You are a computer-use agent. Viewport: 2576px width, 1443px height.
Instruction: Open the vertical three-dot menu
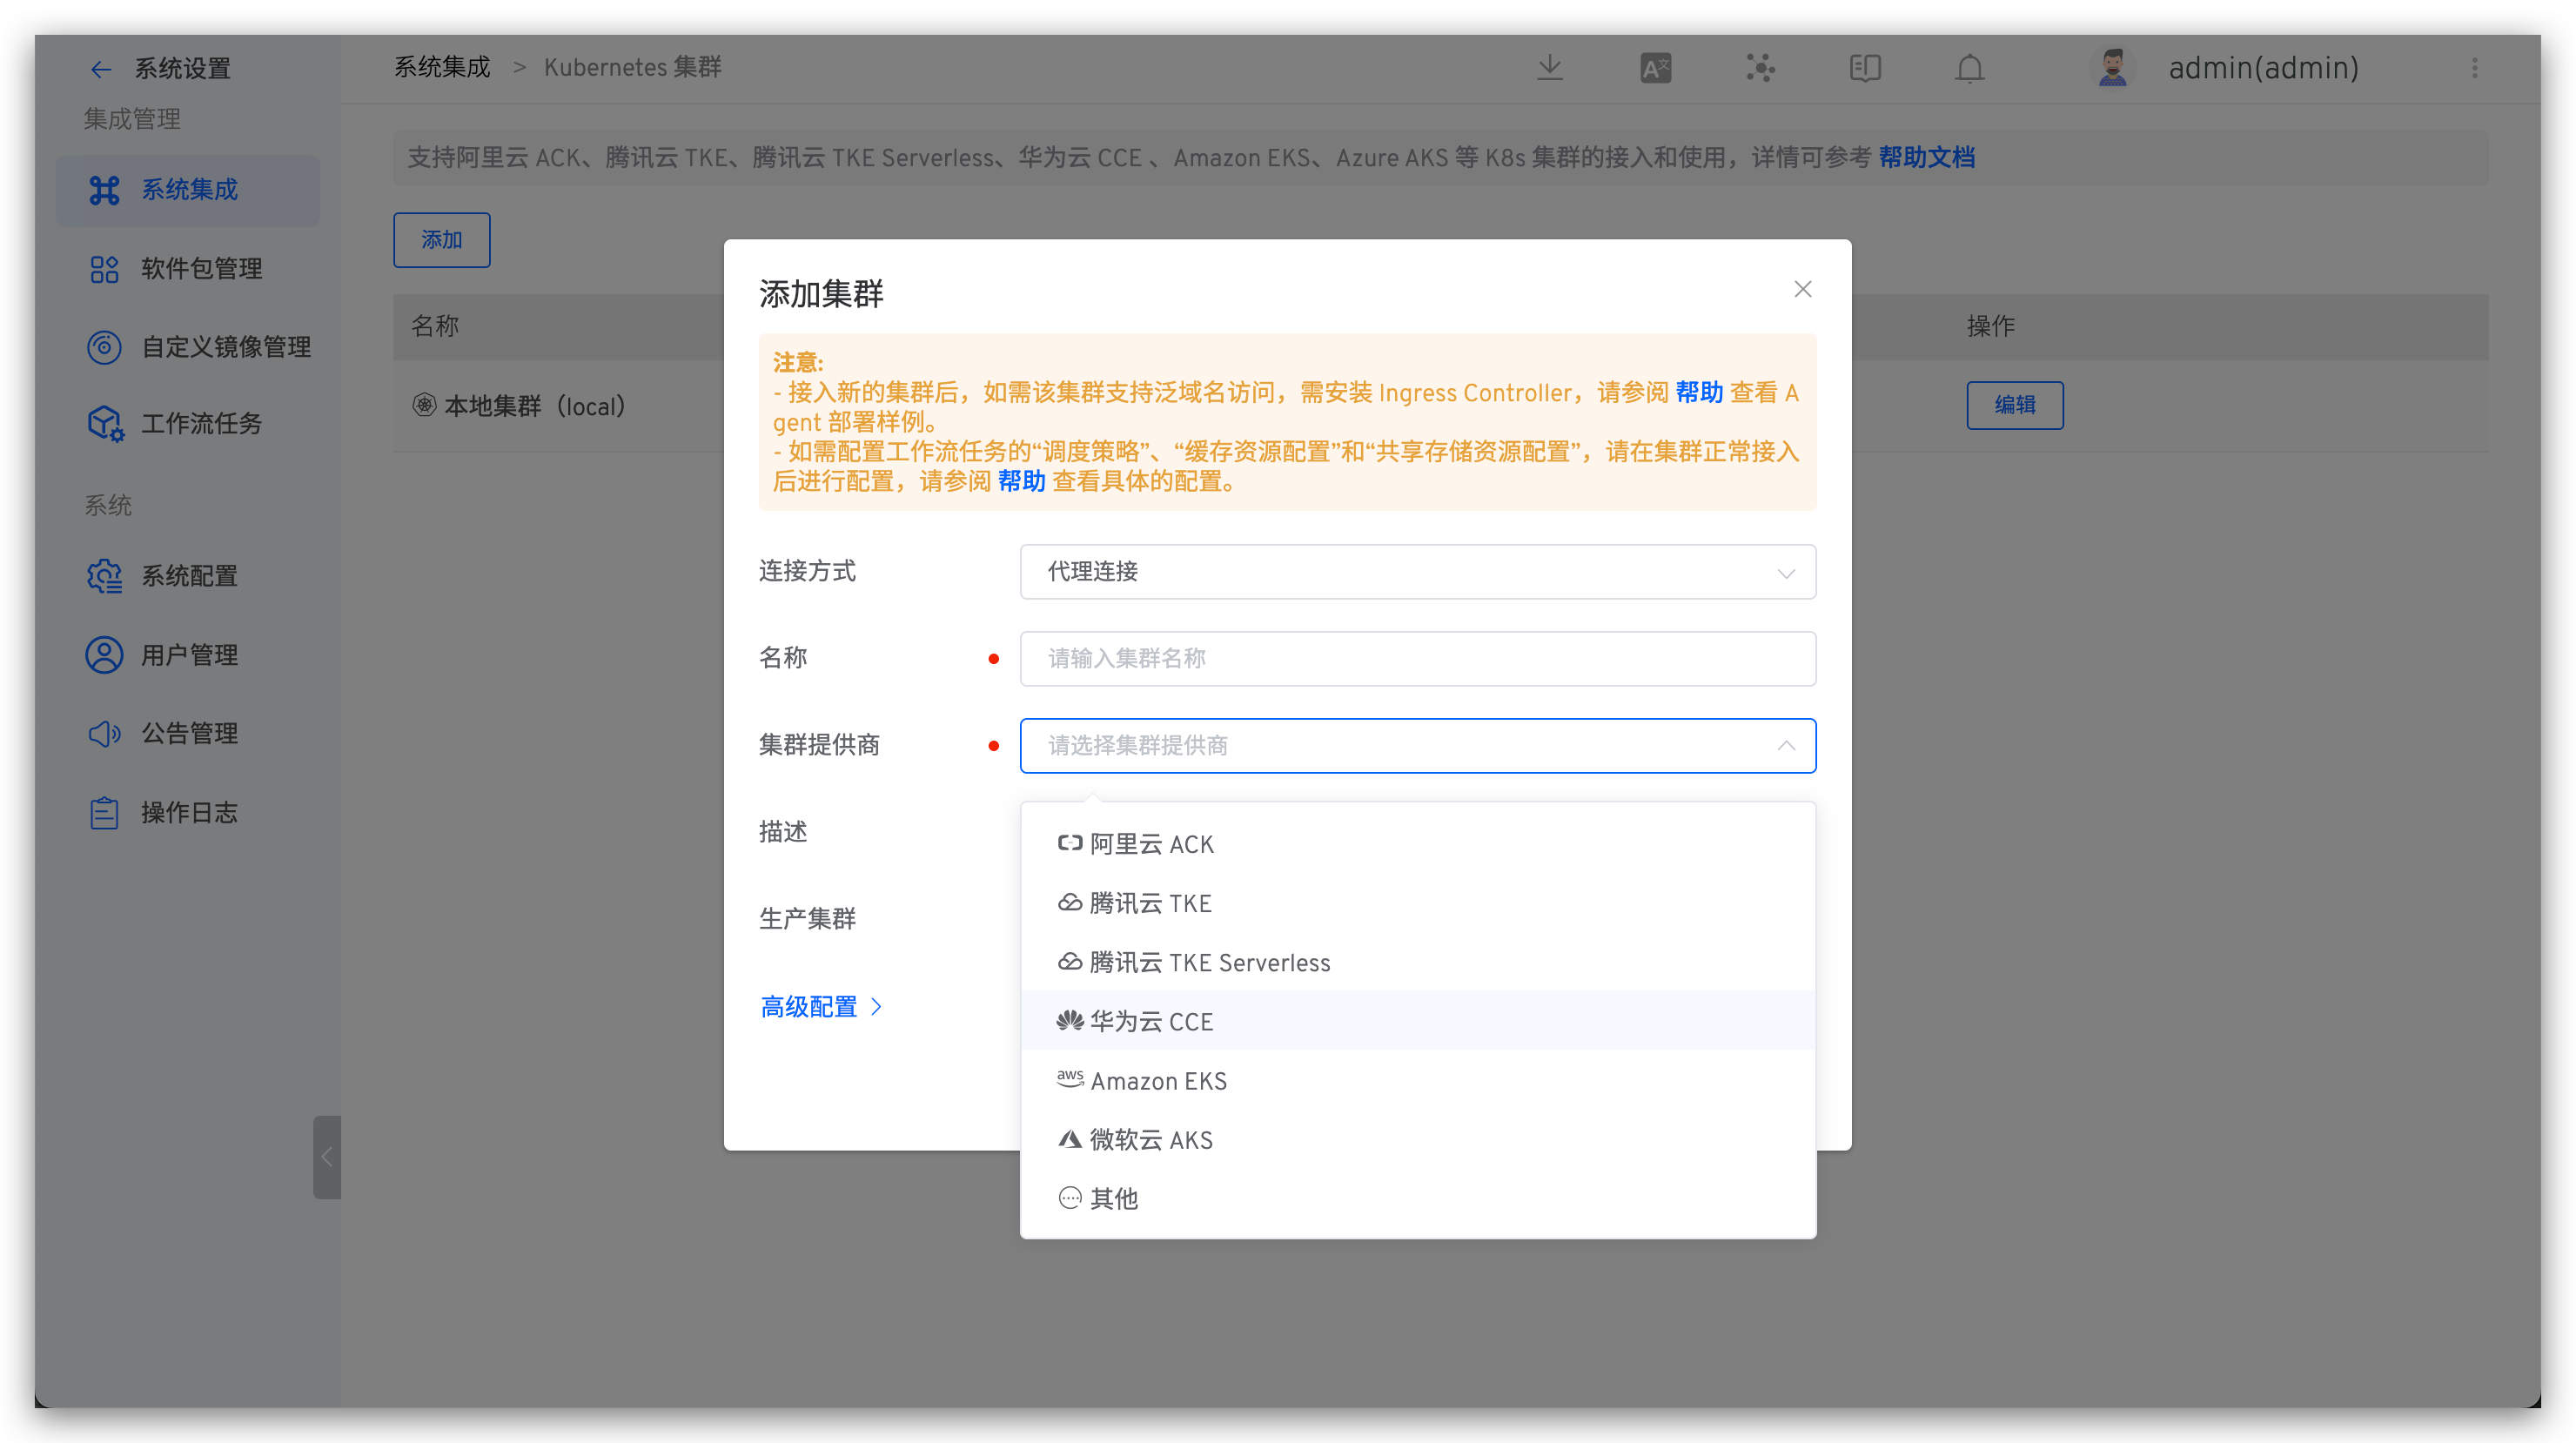[2475, 68]
